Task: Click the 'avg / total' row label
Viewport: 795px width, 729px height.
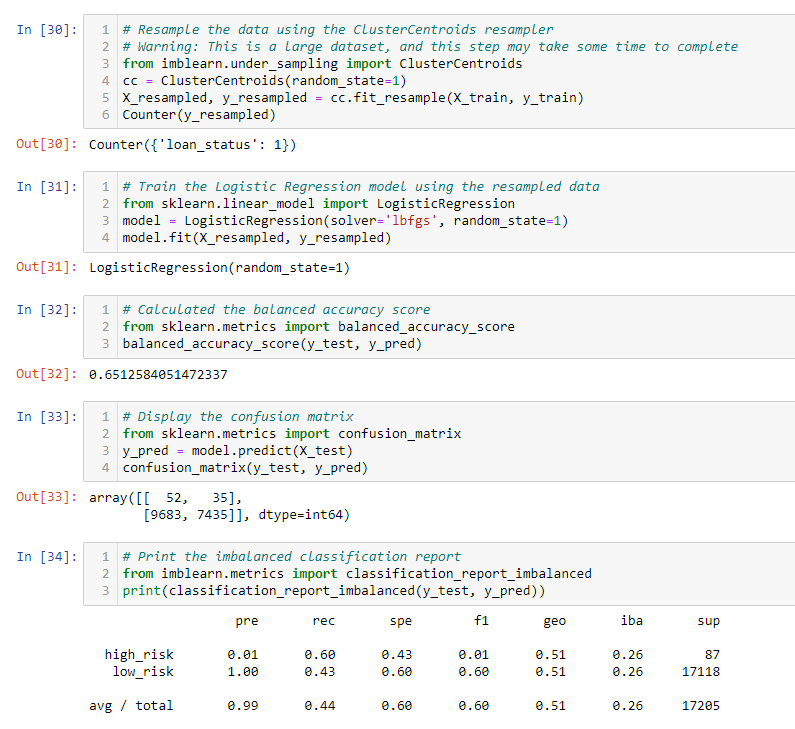Action: [x=131, y=706]
